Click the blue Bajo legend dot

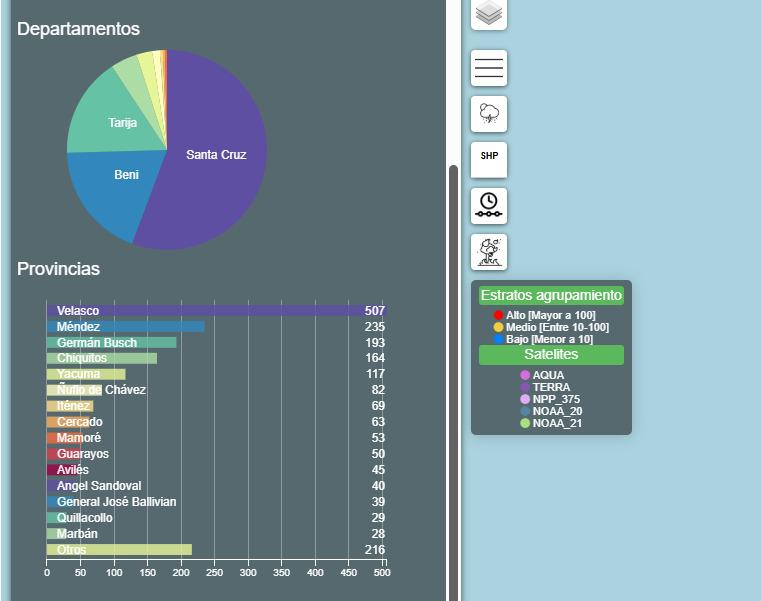click(498, 339)
